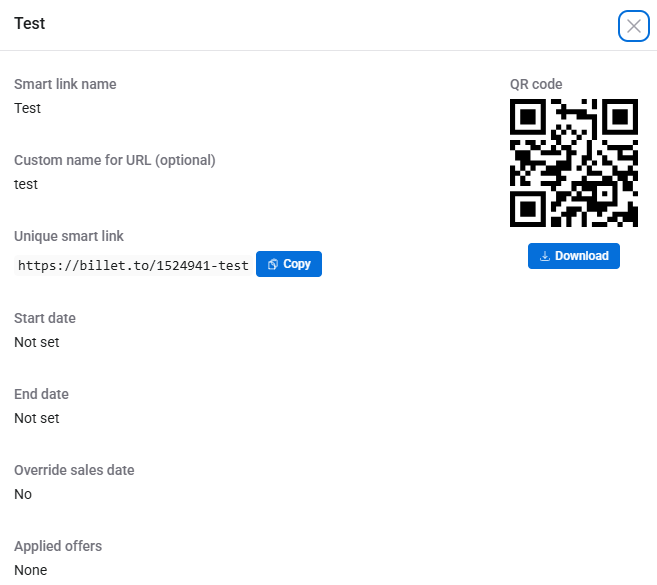Click the "QR code" label

click(536, 84)
